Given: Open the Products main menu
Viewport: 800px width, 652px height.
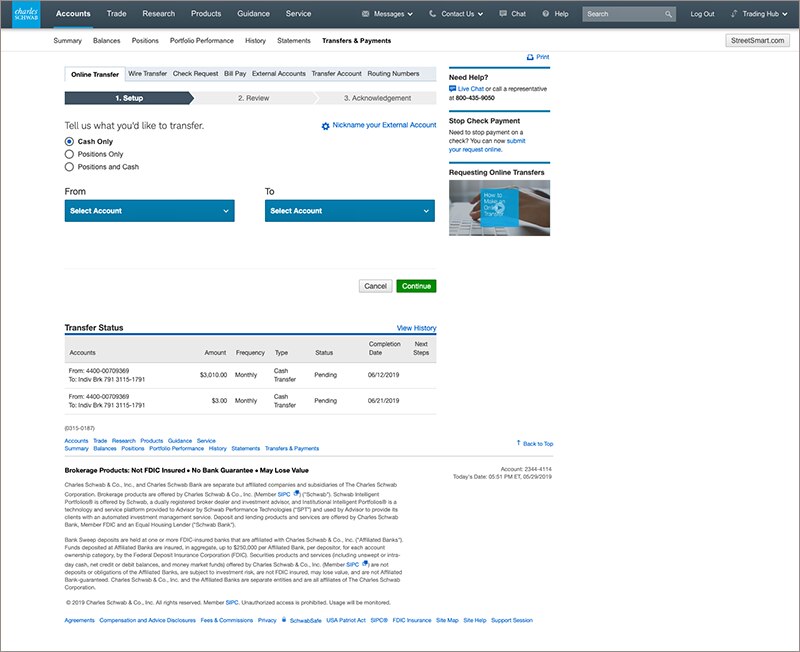Looking at the screenshot, I should pyautogui.click(x=206, y=14).
